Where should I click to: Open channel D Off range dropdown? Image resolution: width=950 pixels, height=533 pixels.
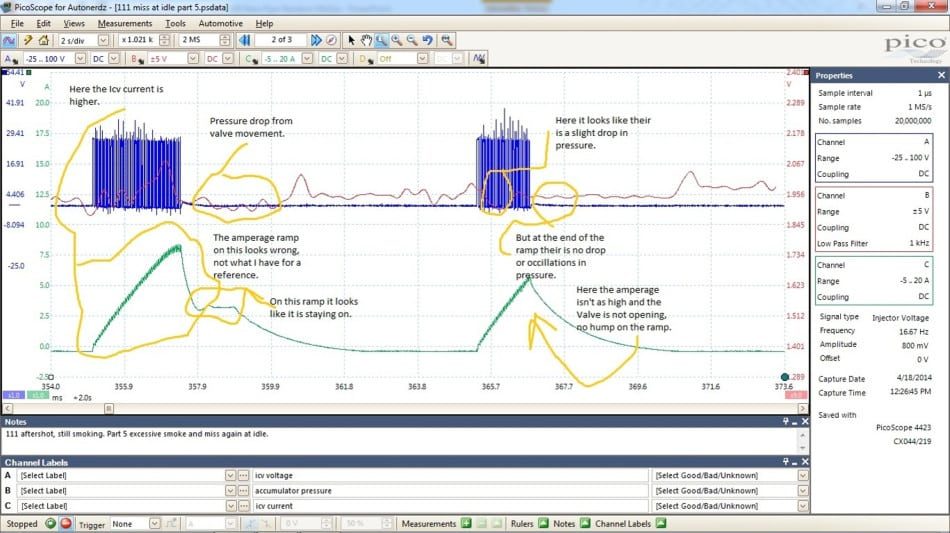click(422, 59)
